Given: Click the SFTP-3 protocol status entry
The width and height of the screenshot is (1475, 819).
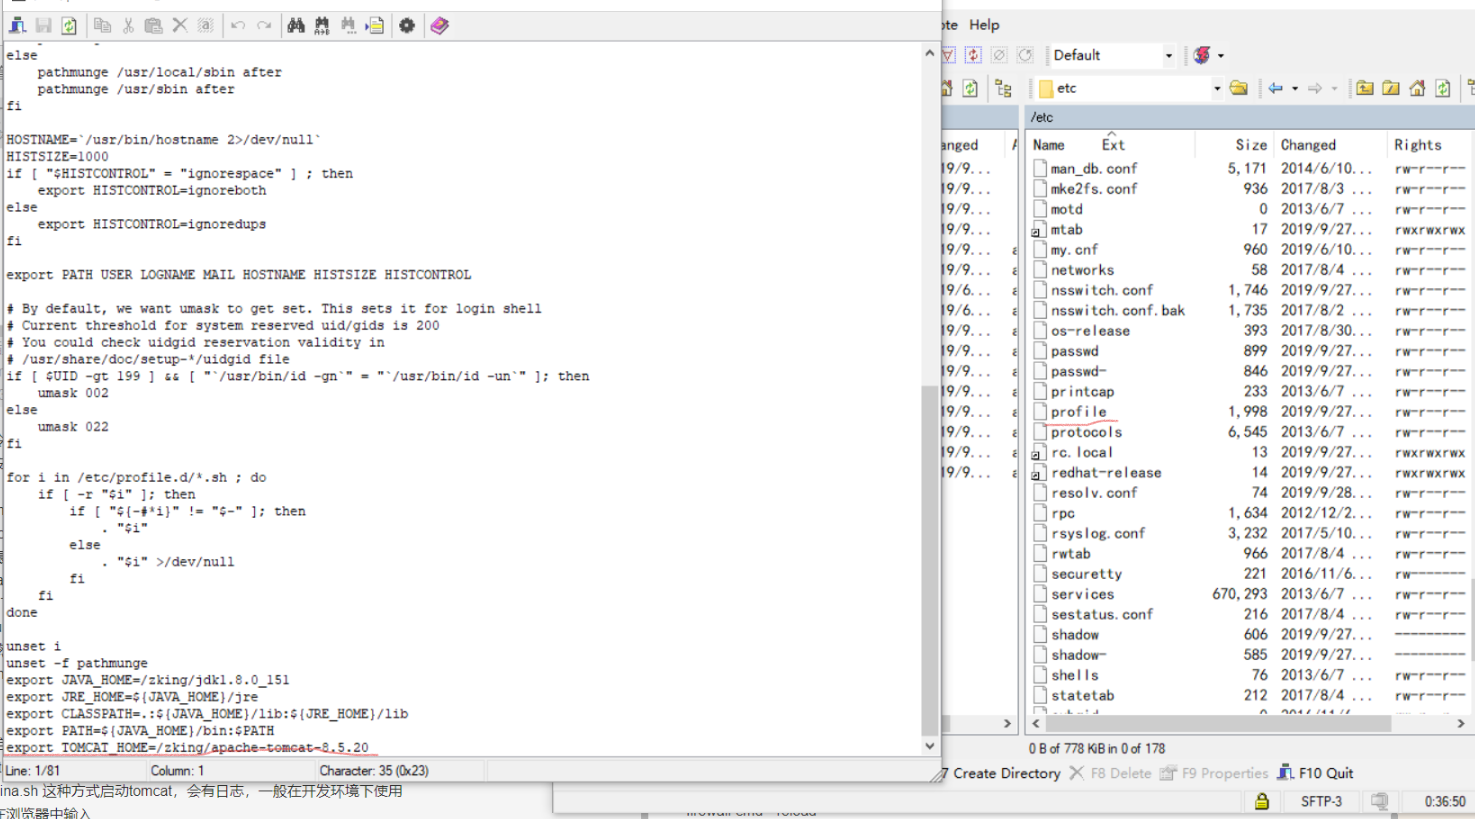Looking at the screenshot, I should coord(1321,801).
